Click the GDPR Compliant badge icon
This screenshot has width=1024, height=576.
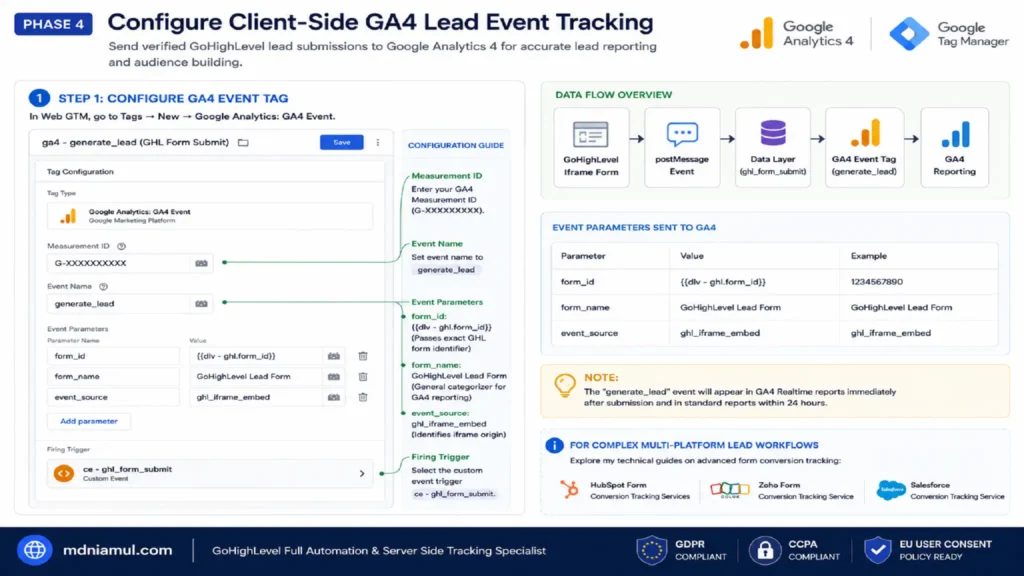pyautogui.click(x=652, y=551)
